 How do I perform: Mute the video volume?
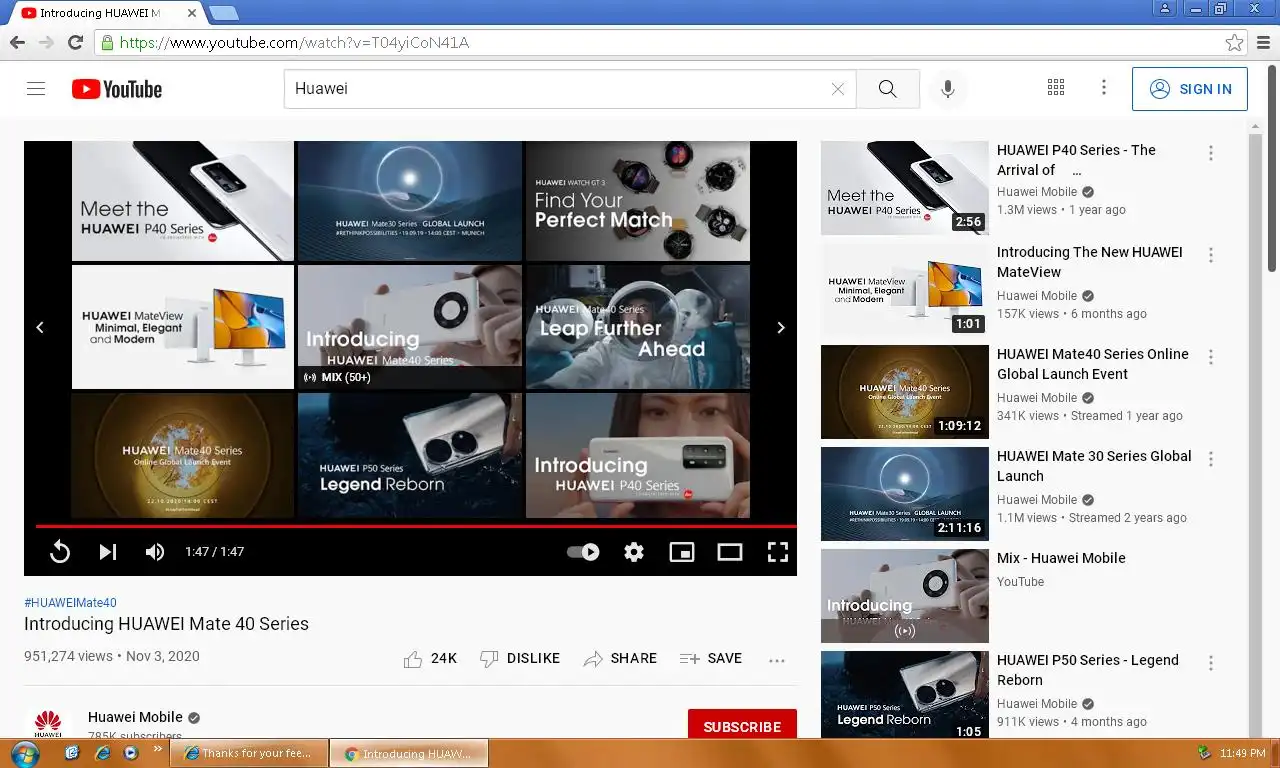155,552
